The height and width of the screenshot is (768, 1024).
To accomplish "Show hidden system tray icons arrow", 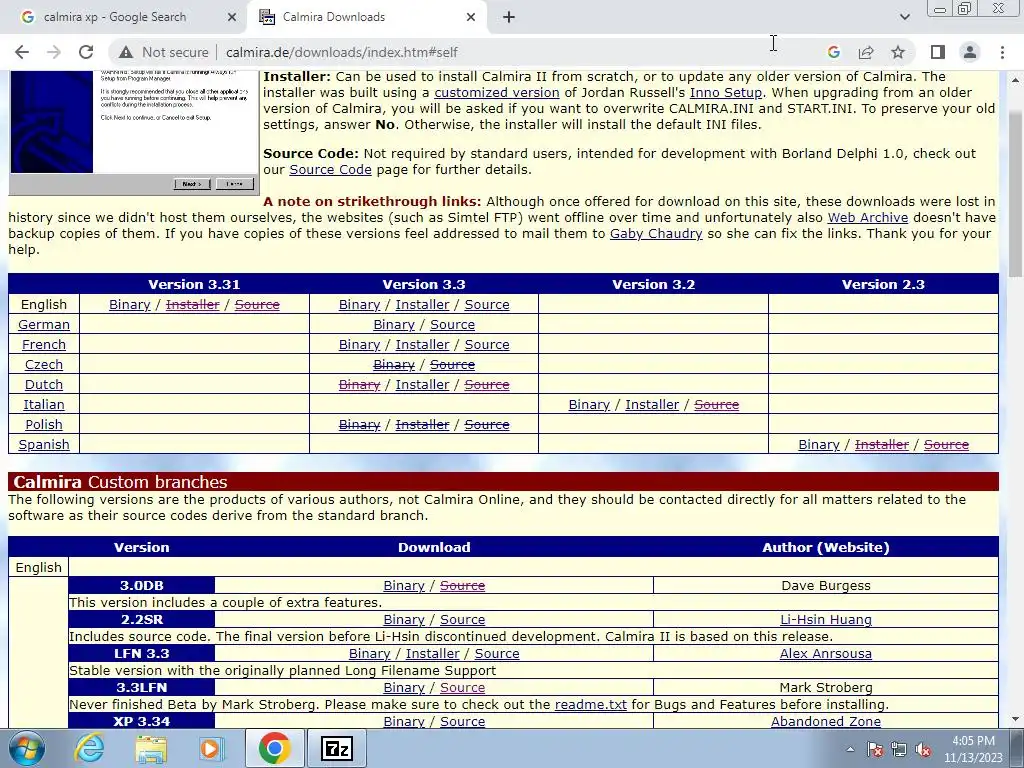I will click(x=850, y=750).
